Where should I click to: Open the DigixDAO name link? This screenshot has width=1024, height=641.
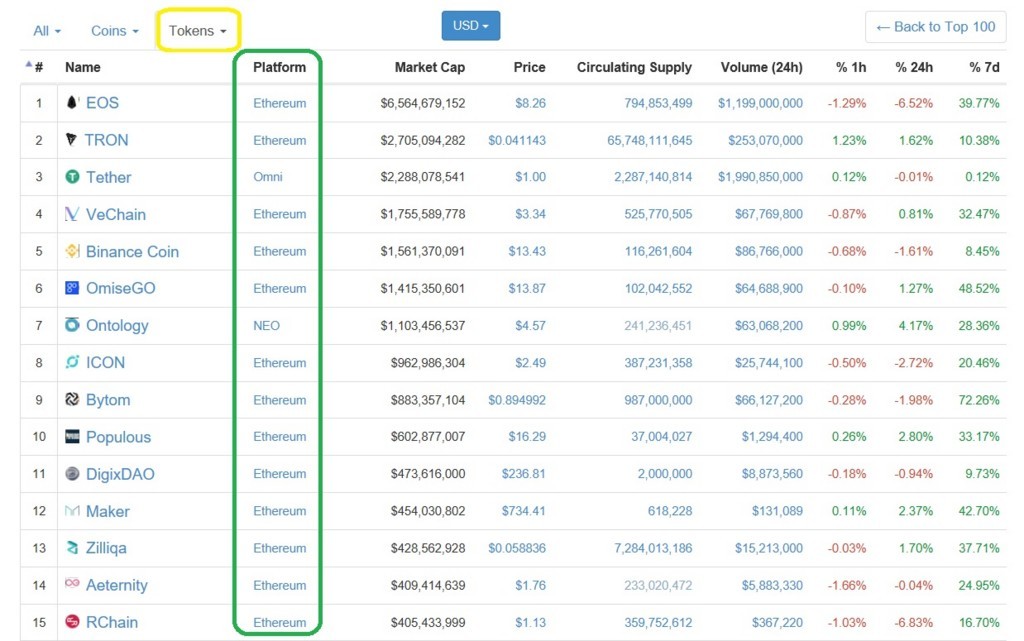click(x=120, y=475)
